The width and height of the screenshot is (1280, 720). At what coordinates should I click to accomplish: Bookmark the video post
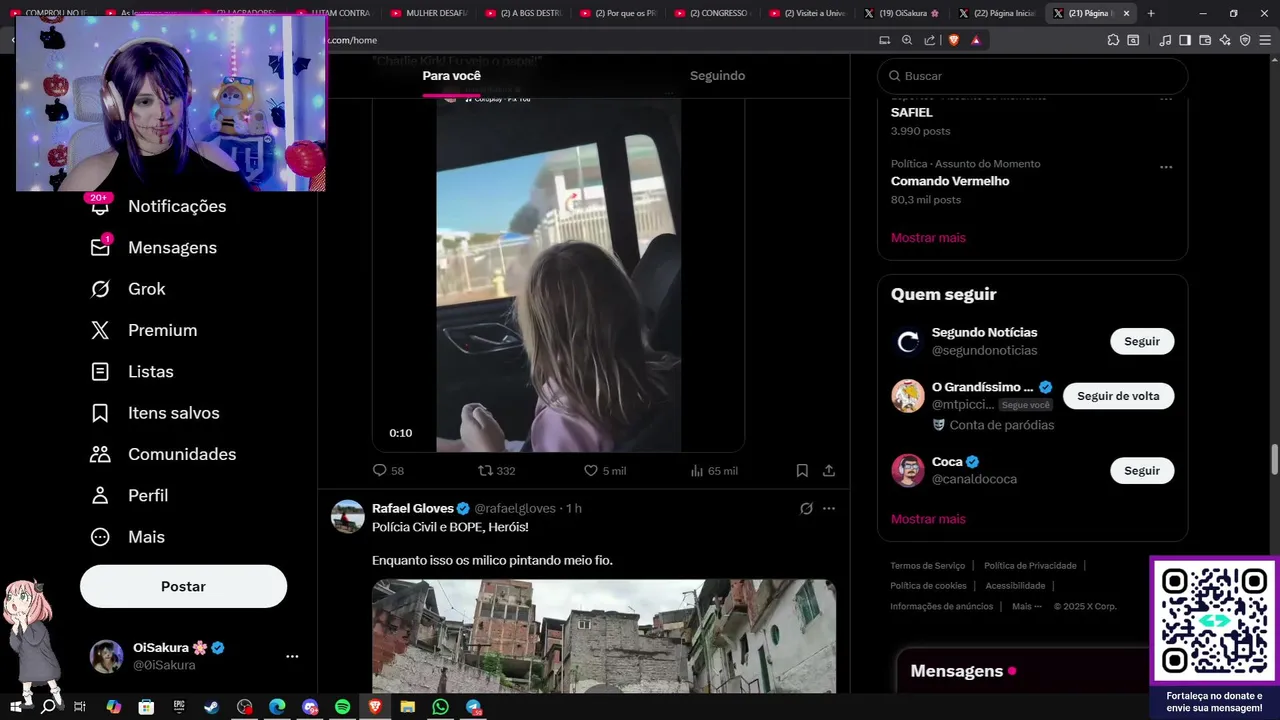tap(802, 470)
